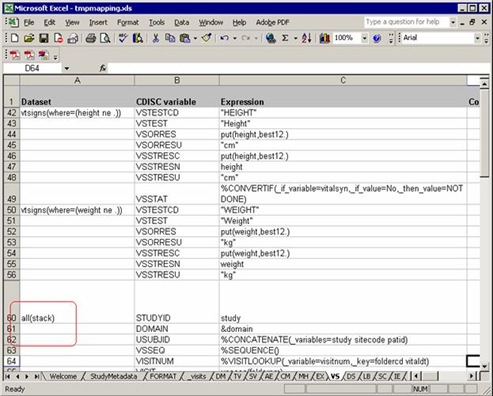Select column A header
The height and width of the screenshot is (396, 493).
pyautogui.click(x=77, y=80)
